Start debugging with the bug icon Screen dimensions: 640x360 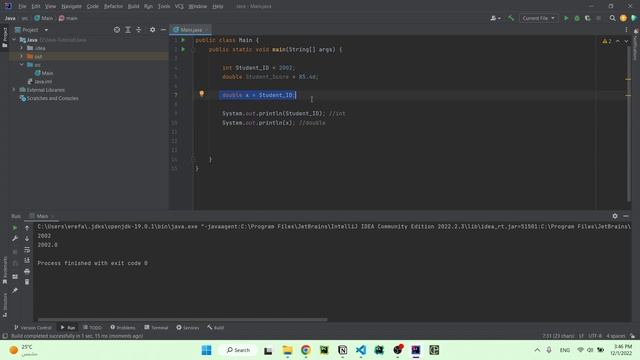point(577,18)
